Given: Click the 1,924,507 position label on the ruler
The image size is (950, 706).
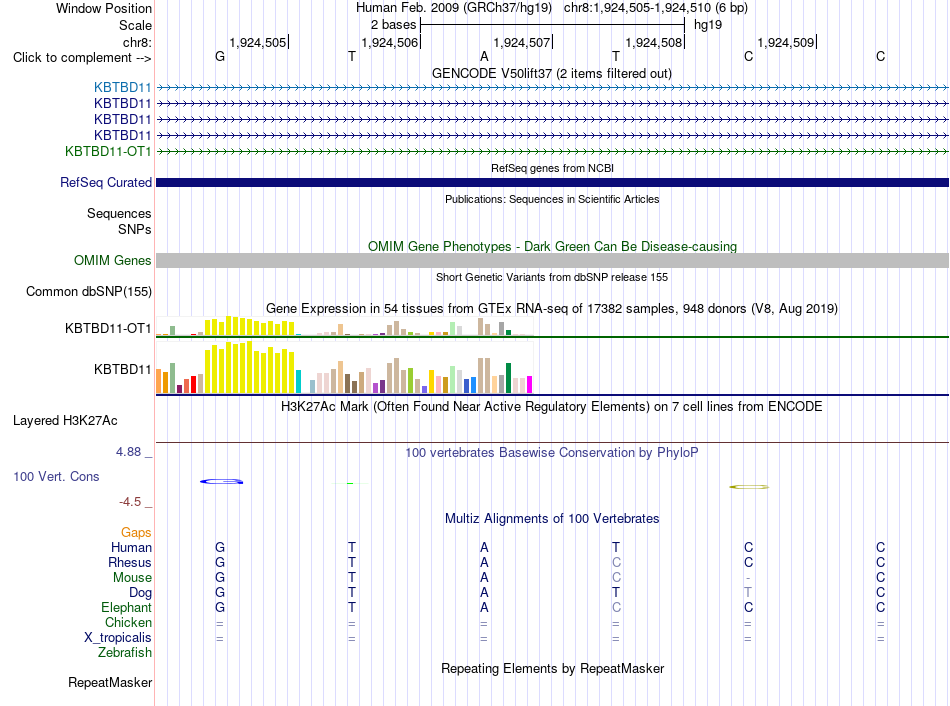Looking at the screenshot, I should tap(522, 42).
